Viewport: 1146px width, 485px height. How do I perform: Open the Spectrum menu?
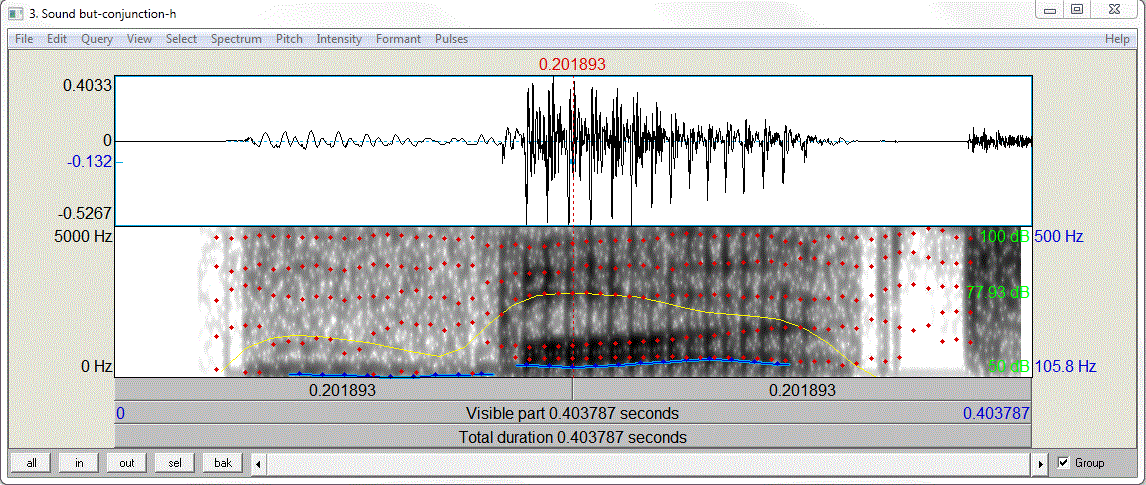pos(236,39)
